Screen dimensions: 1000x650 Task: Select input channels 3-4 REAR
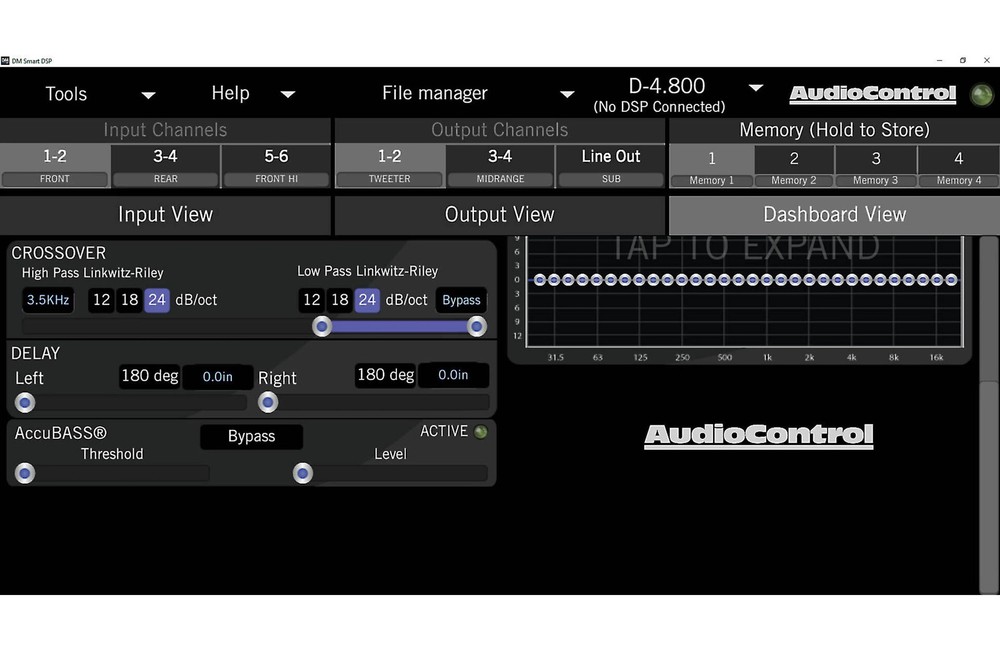pyautogui.click(x=165, y=166)
